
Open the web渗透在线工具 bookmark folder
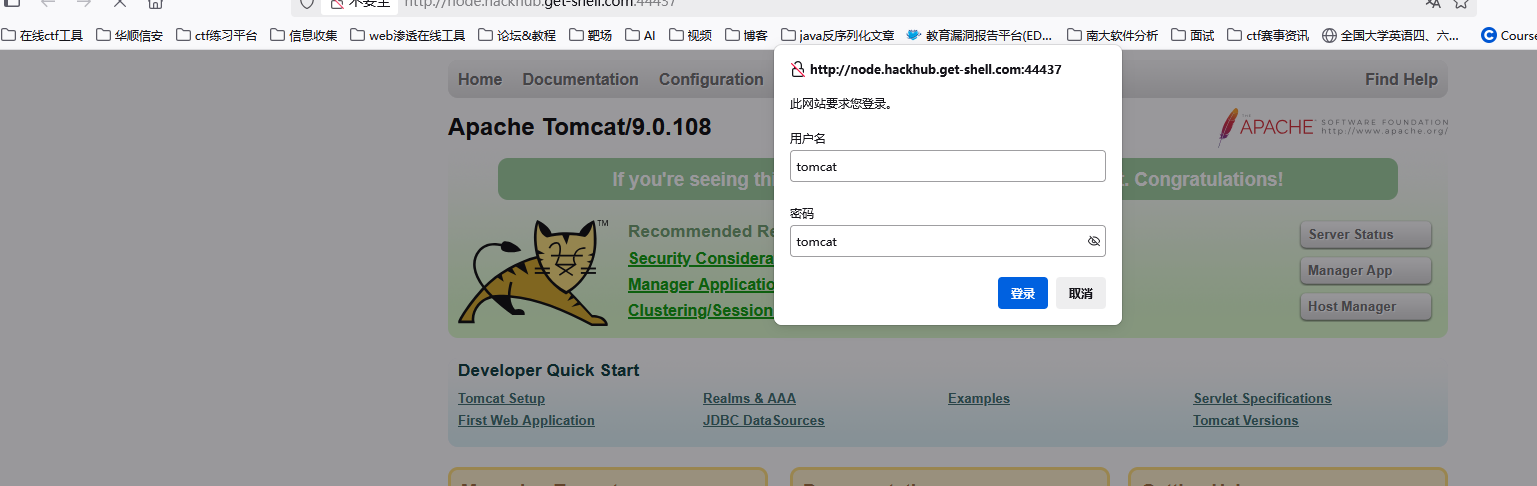pos(408,35)
